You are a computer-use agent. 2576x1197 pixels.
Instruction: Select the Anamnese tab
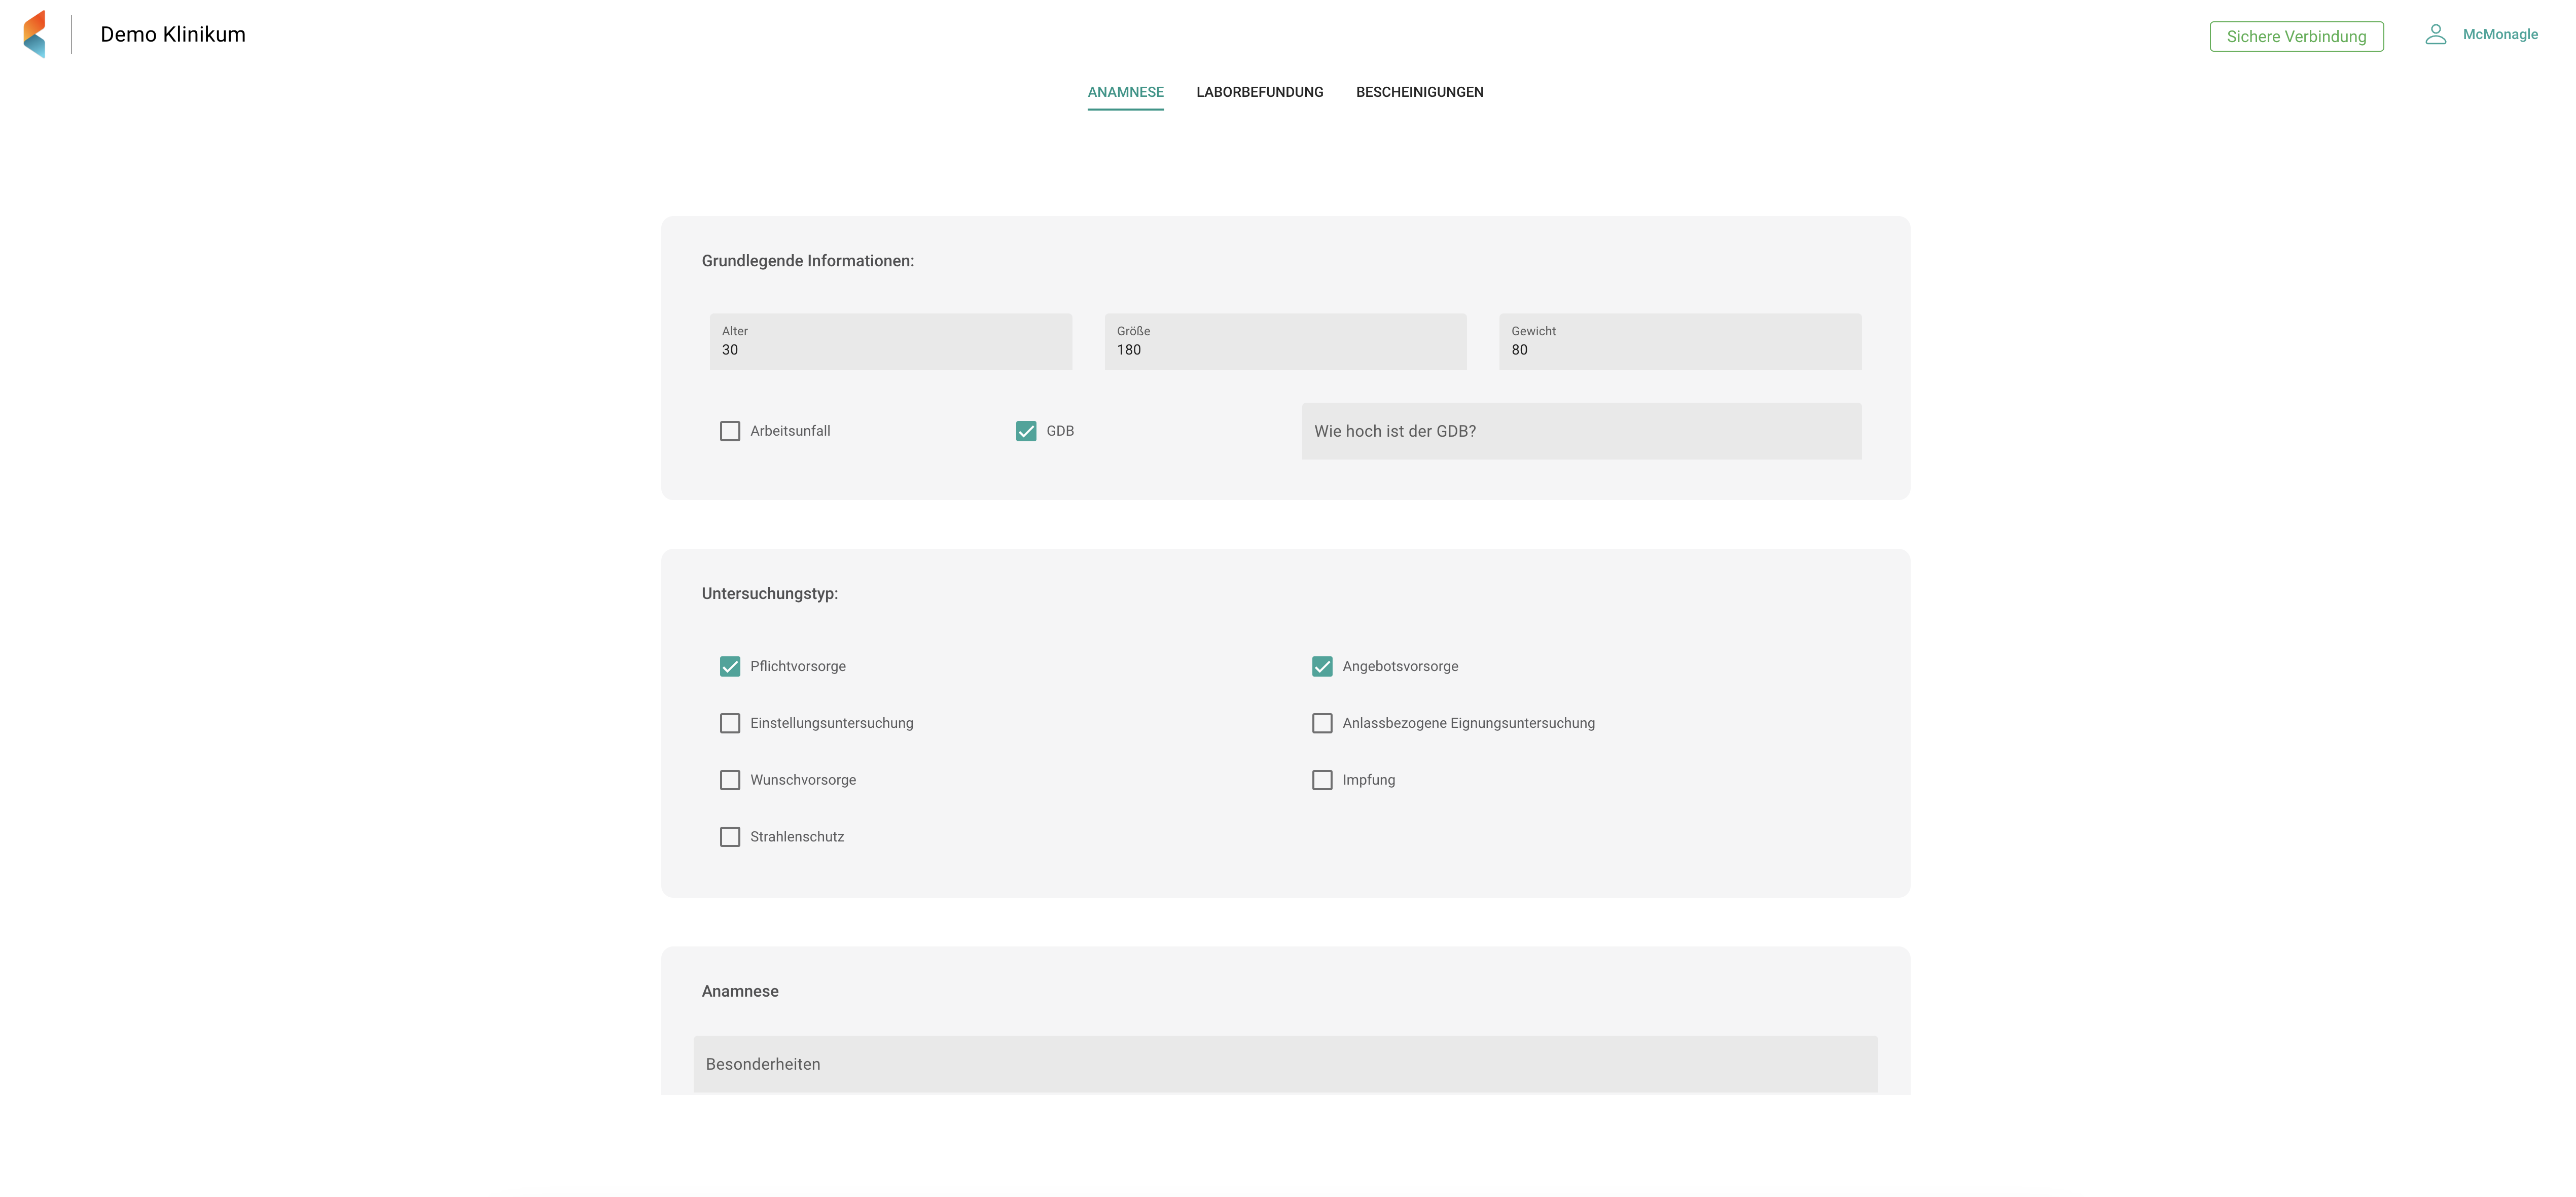click(x=1125, y=92)
